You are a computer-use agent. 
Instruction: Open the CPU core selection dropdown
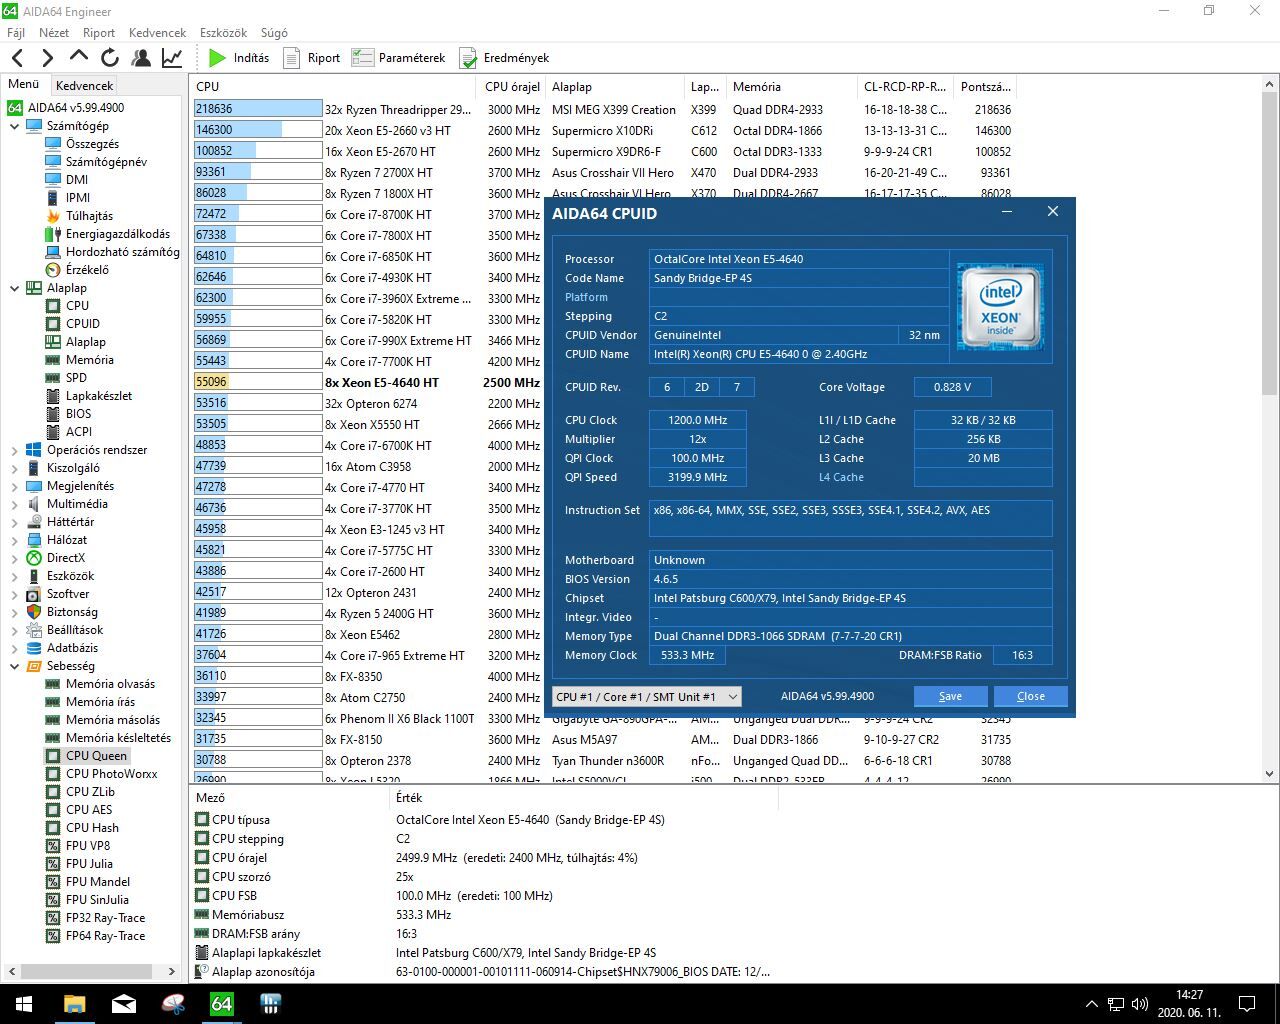pyautogui.click(x=646, y=696)
